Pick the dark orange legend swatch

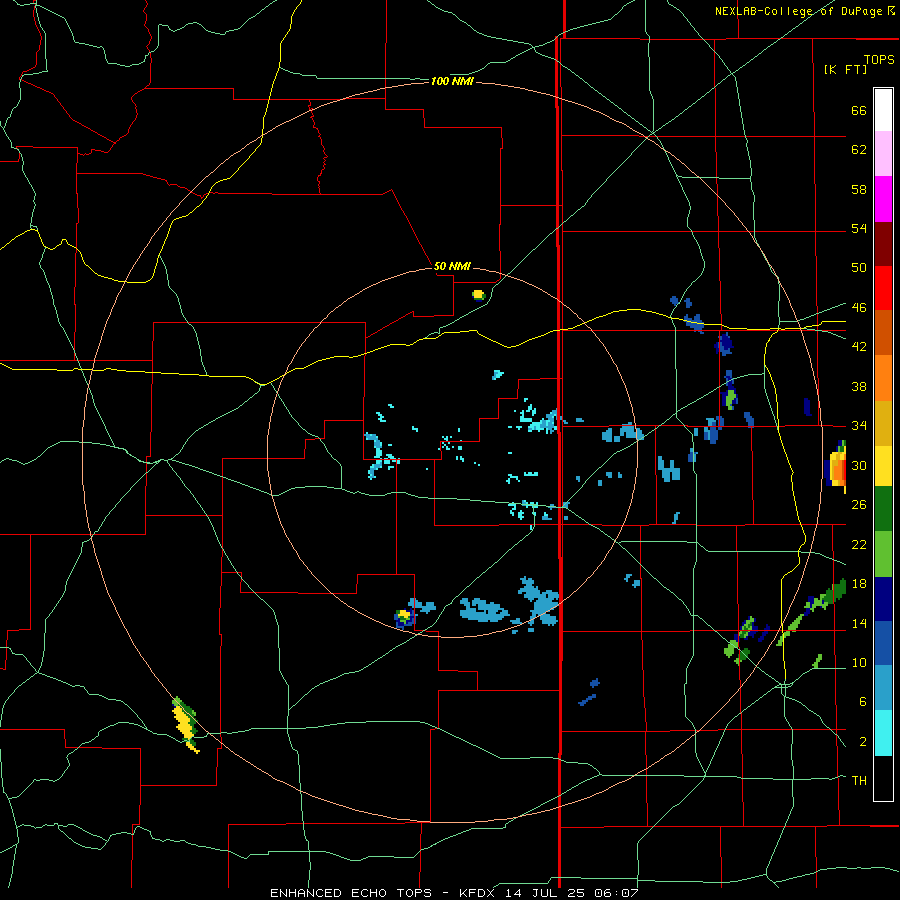tap(883, 332)
